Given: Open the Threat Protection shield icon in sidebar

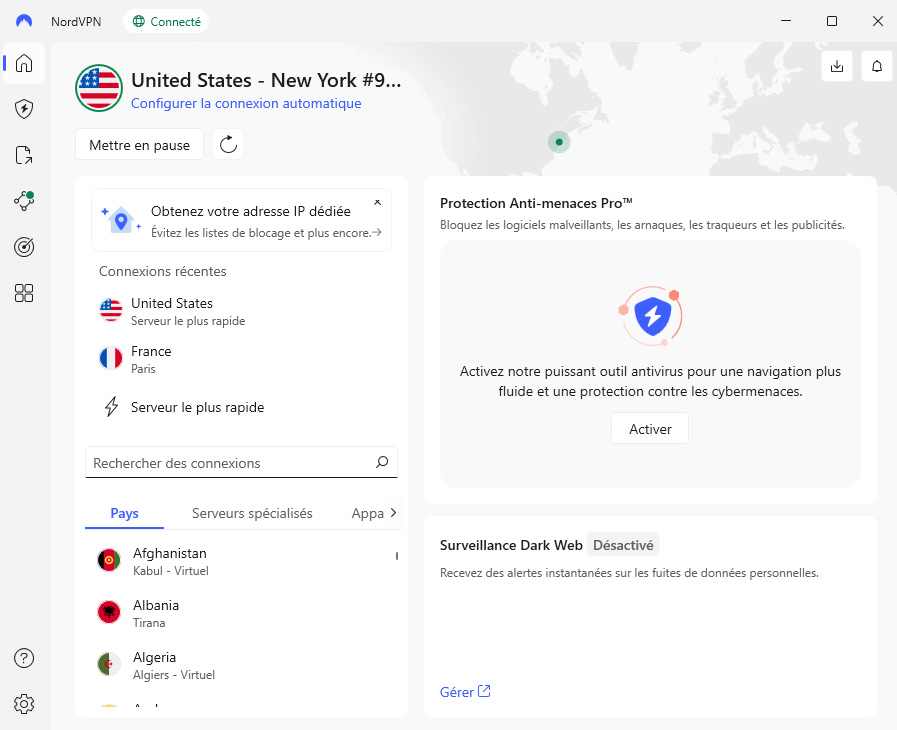Looking at the screenshot, I should point(25,109).
